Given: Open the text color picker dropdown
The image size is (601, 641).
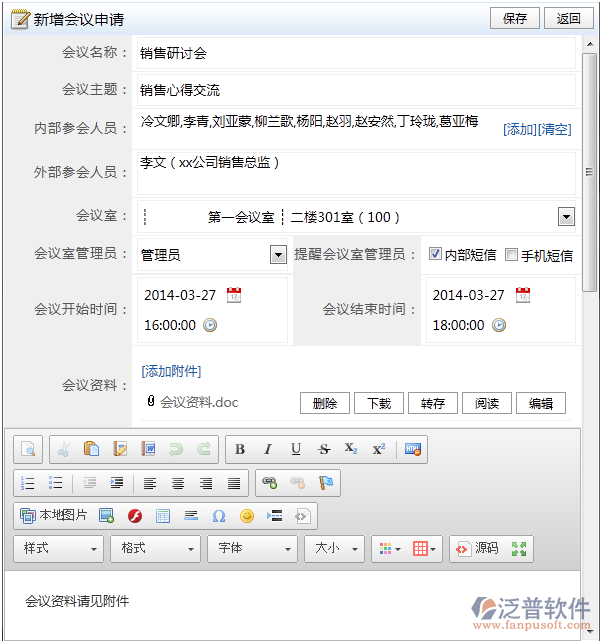Looking at the screenshot, I should pyautogui.click(x=387, y=548).
